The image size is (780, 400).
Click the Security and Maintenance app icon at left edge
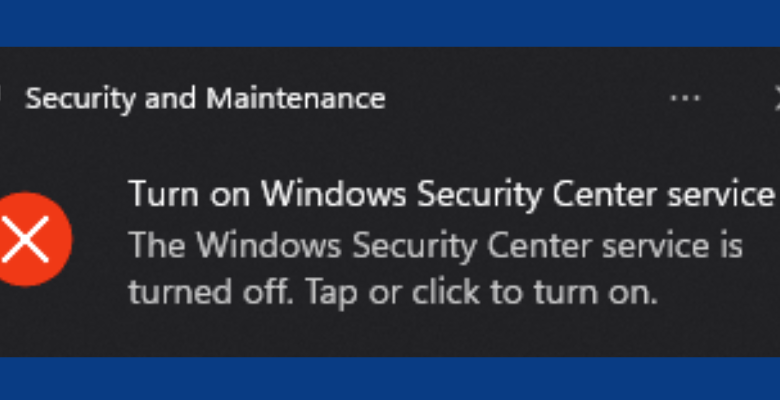3,98
